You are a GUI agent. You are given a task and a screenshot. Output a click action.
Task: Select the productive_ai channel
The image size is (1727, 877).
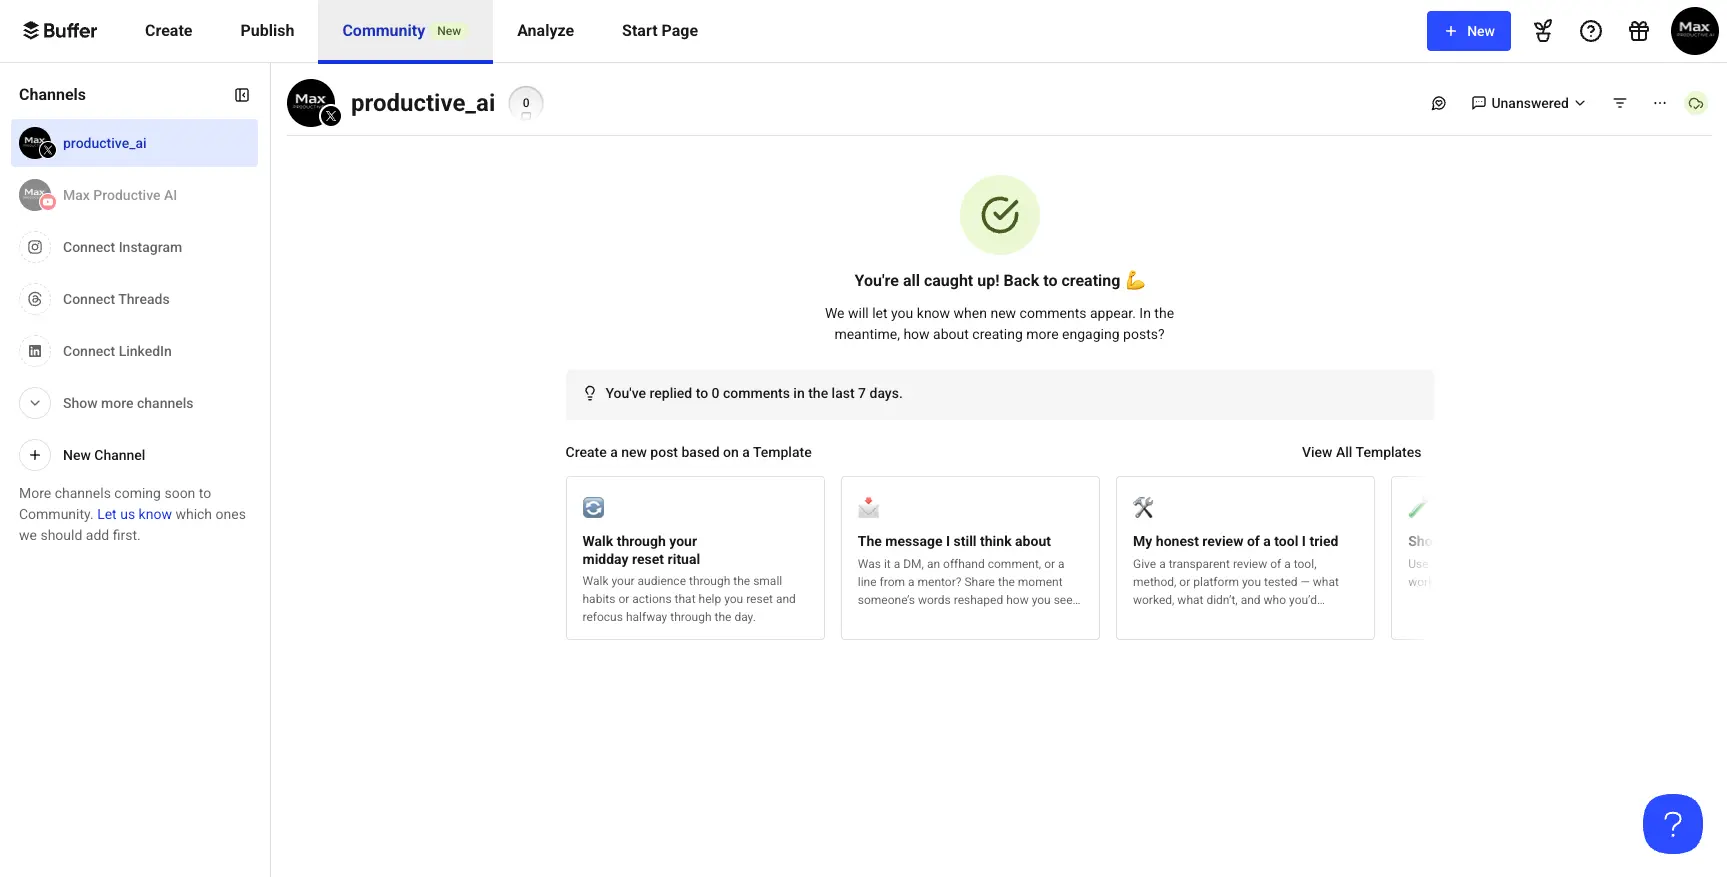[x=134, y=143]
